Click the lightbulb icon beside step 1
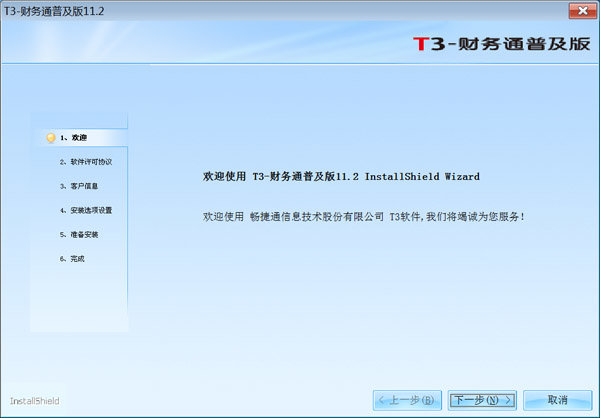This screenshot has height=418, width=600. point(51,137)
